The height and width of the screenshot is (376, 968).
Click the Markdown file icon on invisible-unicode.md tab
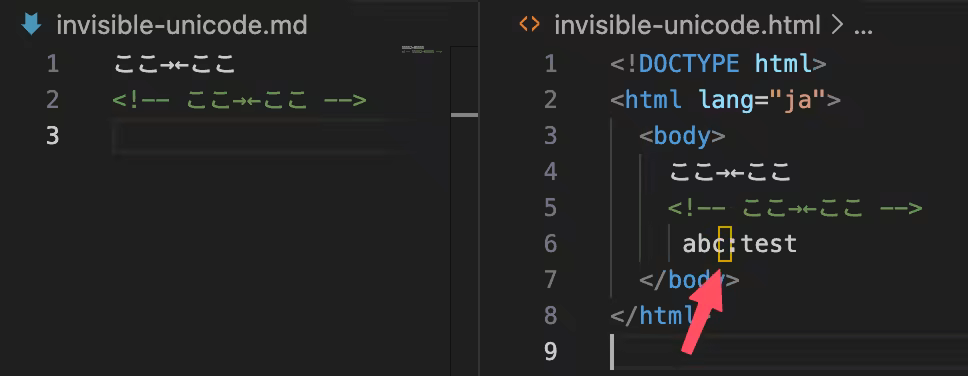pyautogui.click(x=31, y=25)
